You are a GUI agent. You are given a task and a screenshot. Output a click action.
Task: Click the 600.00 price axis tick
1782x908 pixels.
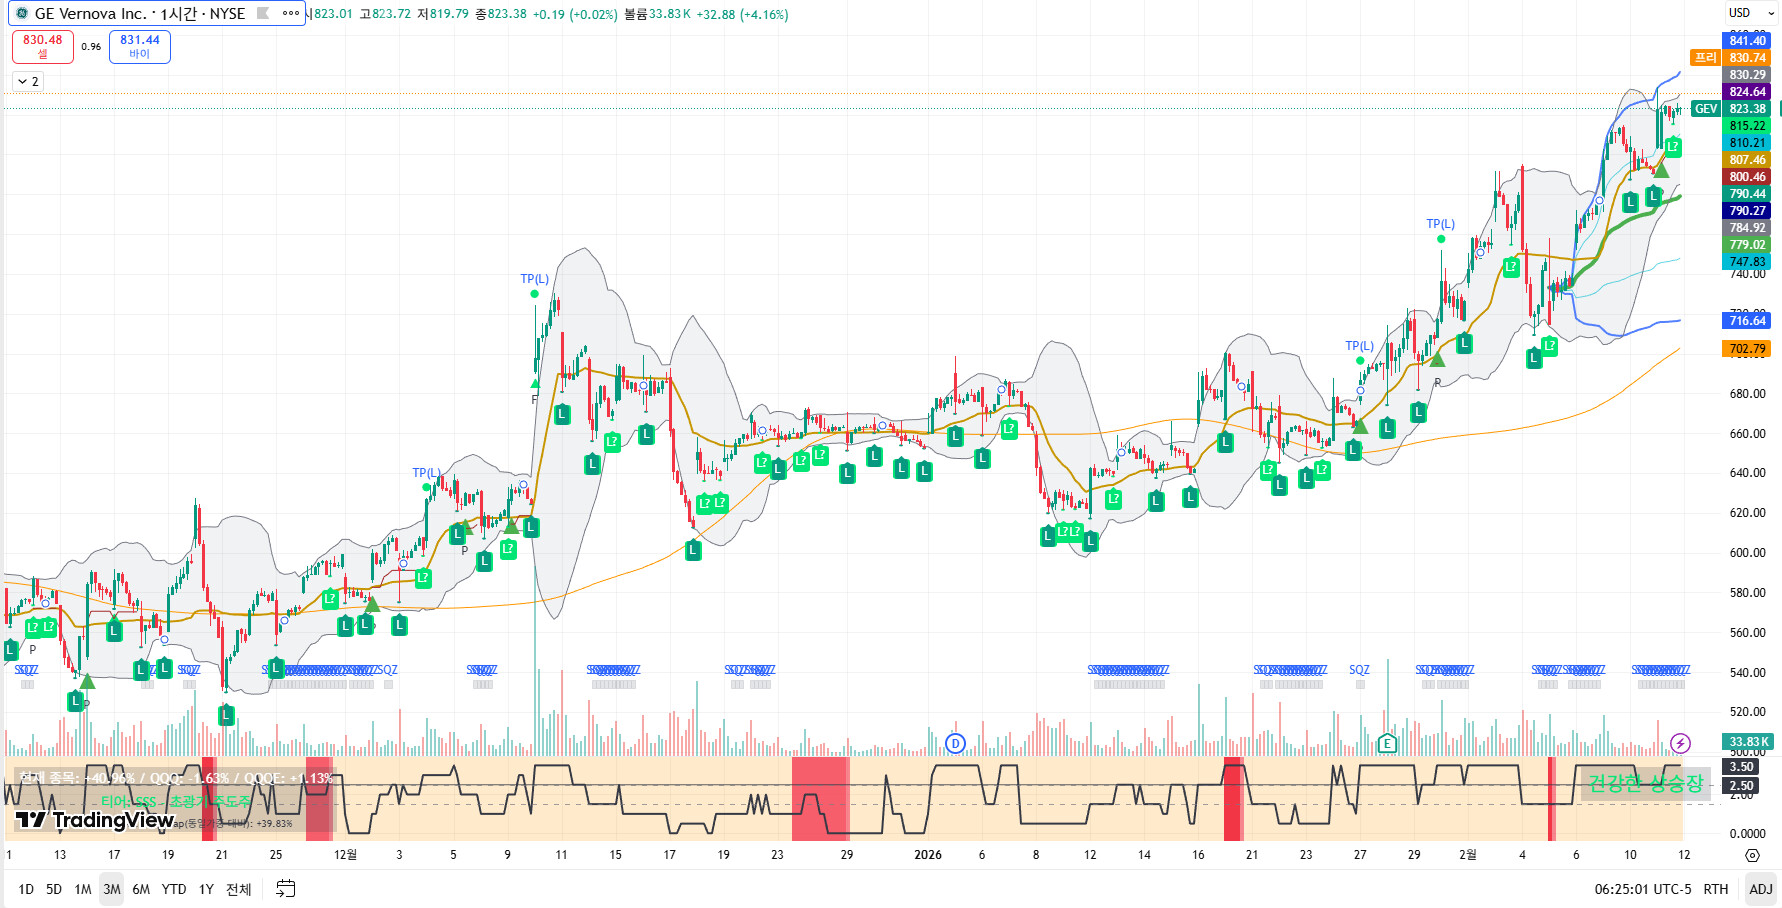point(1747,553)
